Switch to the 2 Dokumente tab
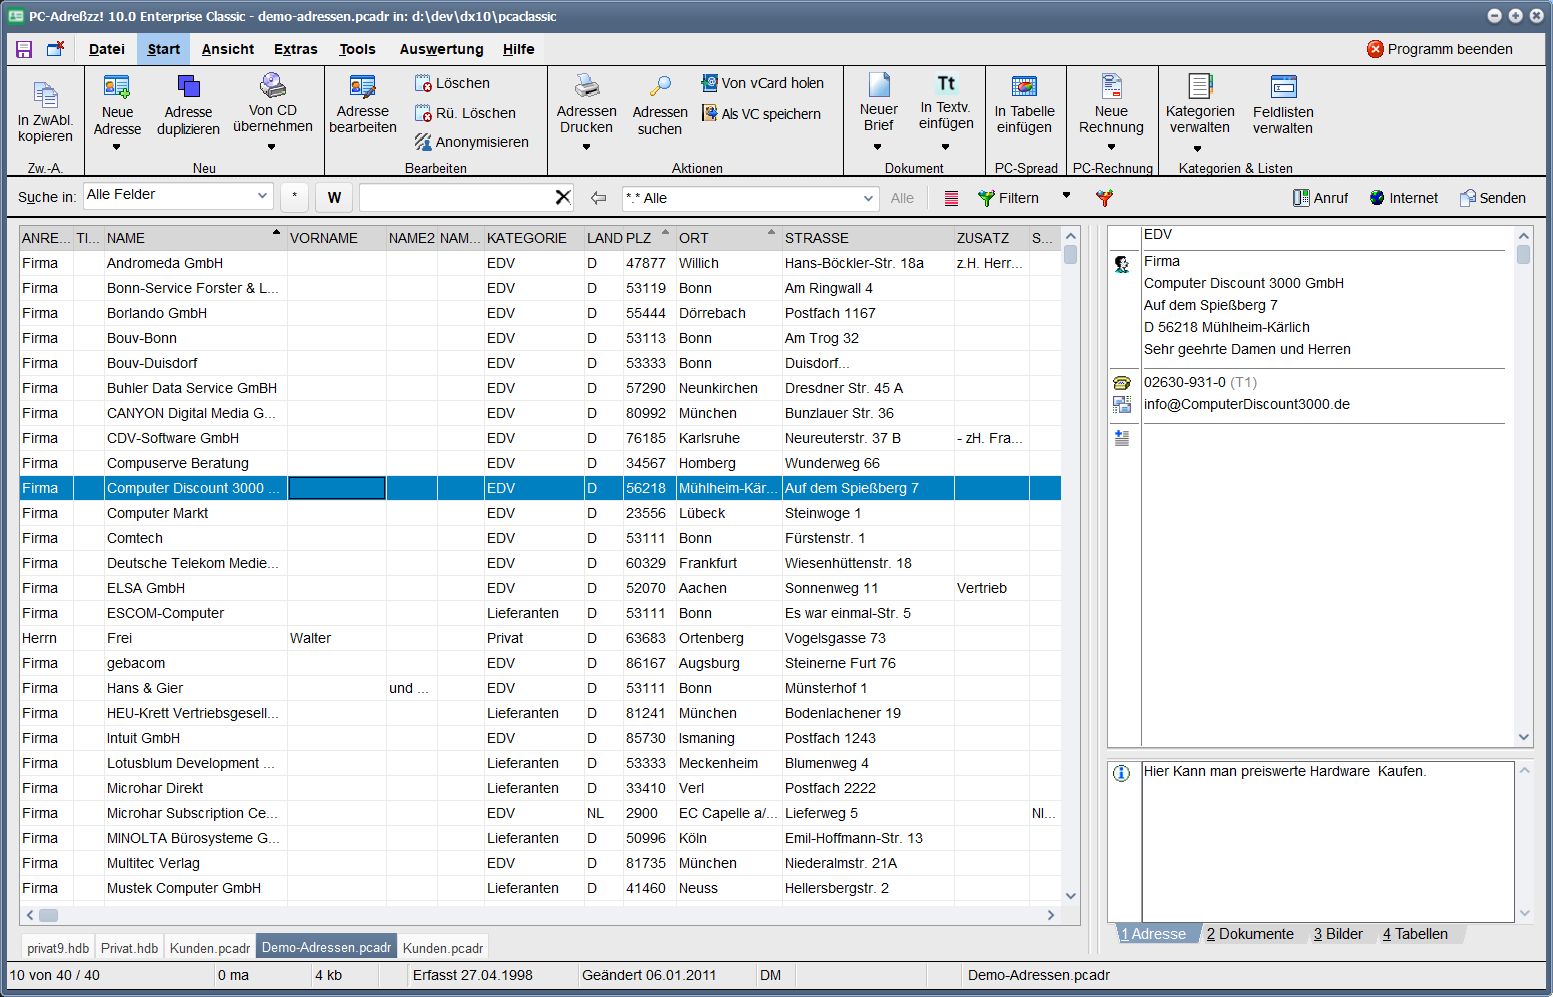The height and width of the screenshot is (997, 1553). coord(1250,934)
